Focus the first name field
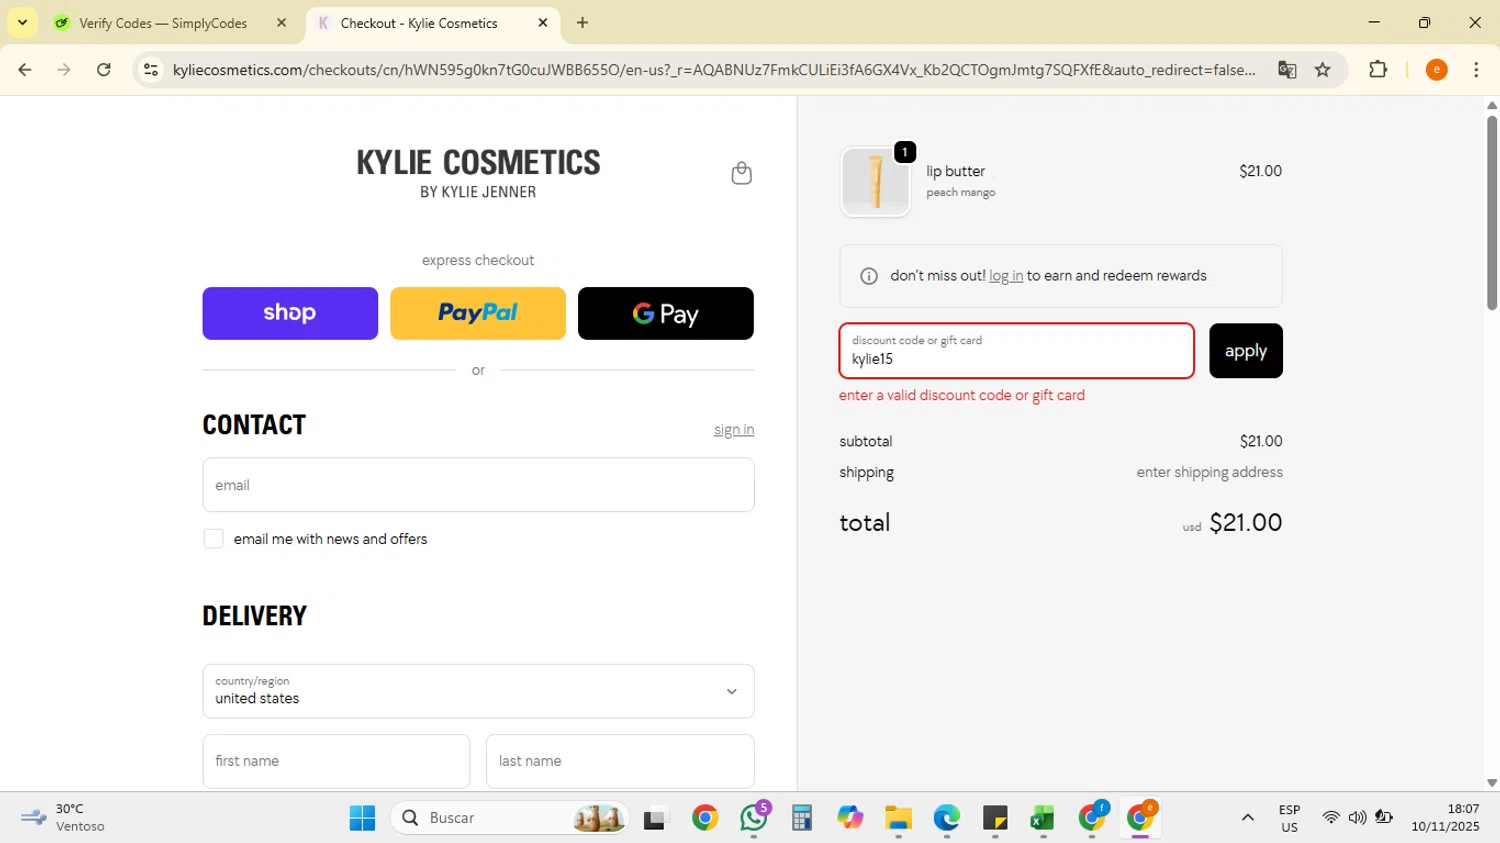This screenshot has width=1500, height=843. tap(336, 761)
